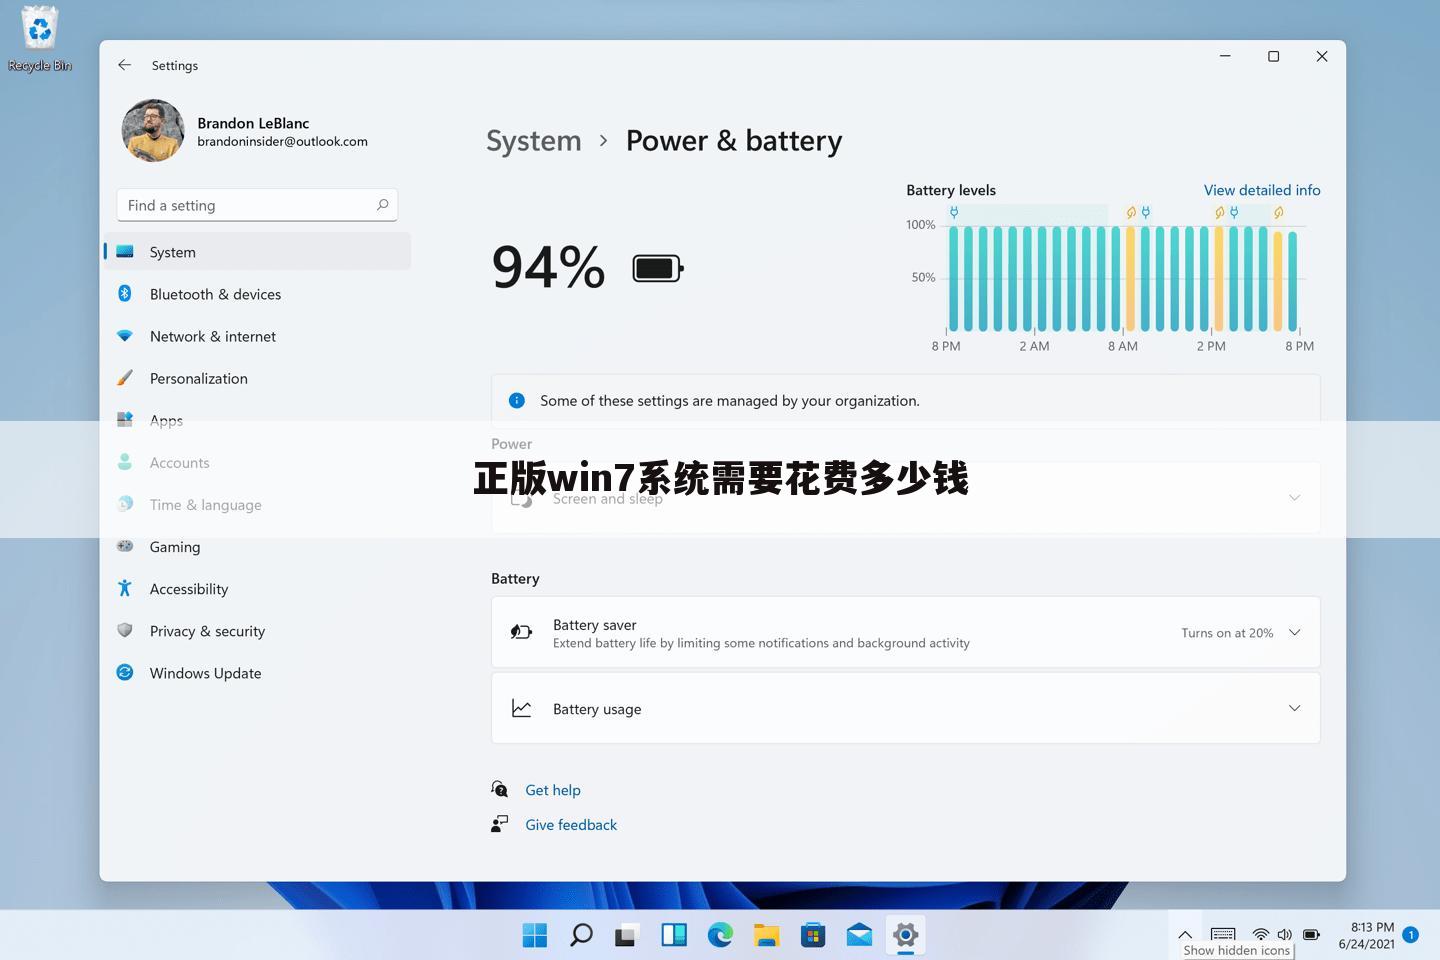Click the info icon in organization notice
This screenshot has height=960, width=1440.
pos(517,401)
